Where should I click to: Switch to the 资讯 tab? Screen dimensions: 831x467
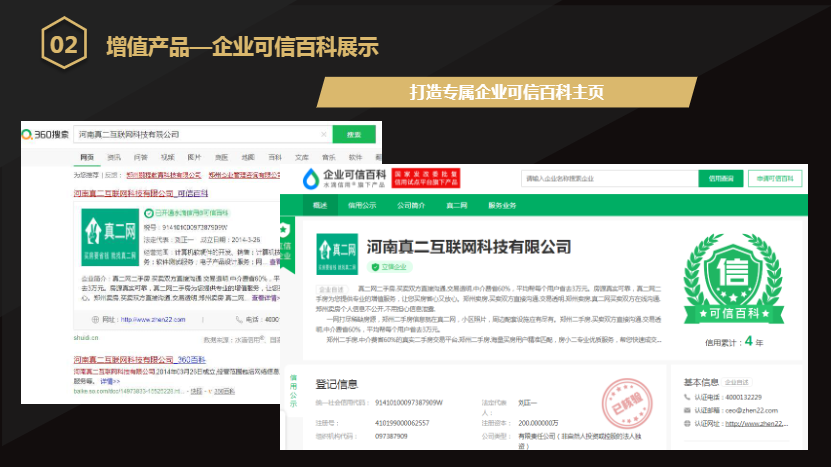point(114,157)
